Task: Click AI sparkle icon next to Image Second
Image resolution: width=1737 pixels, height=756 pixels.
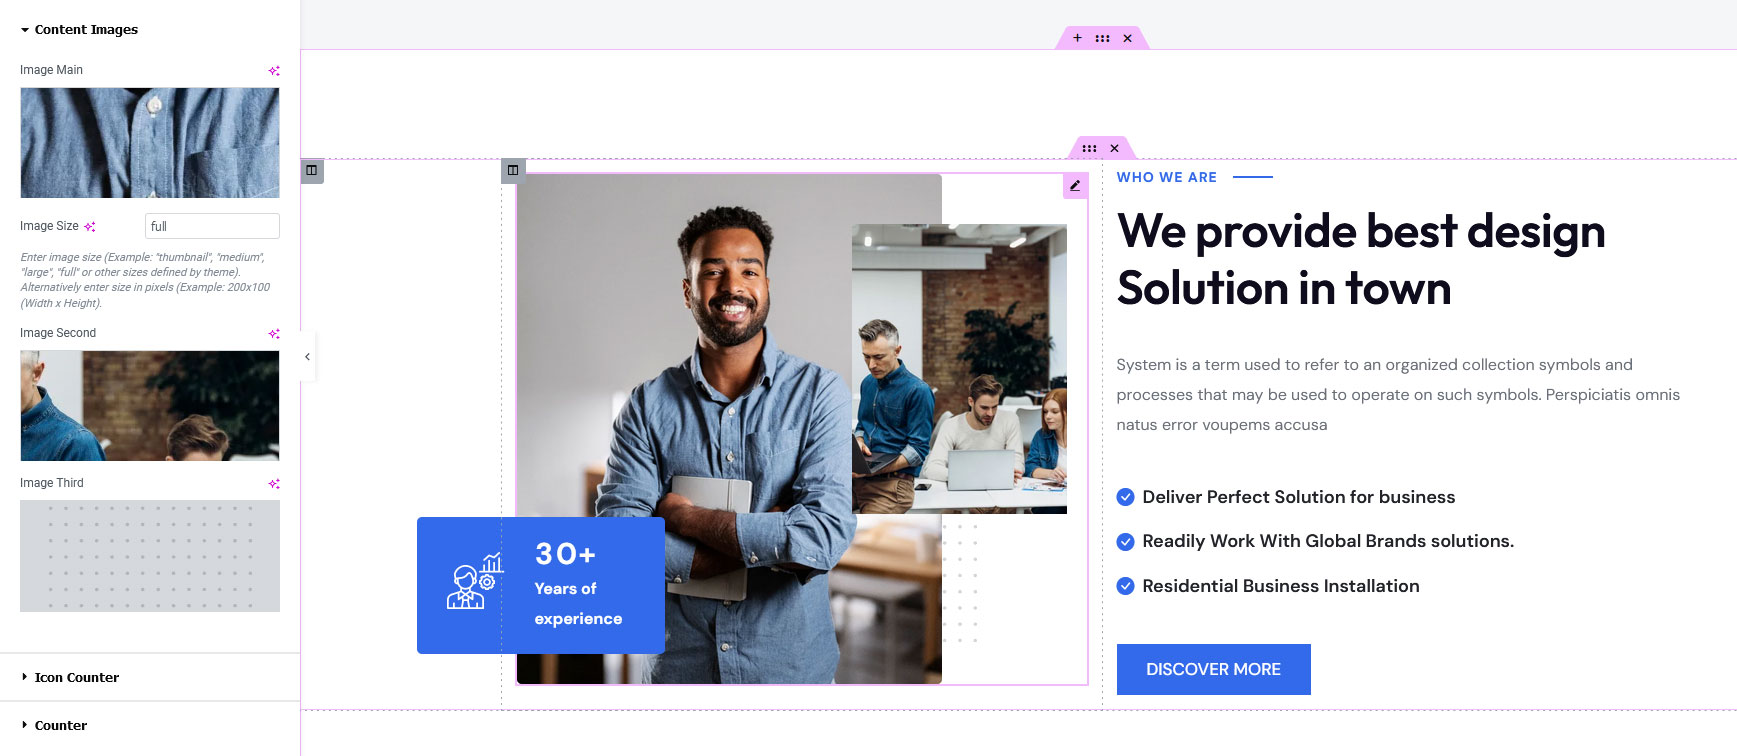Action: [274, 333]
